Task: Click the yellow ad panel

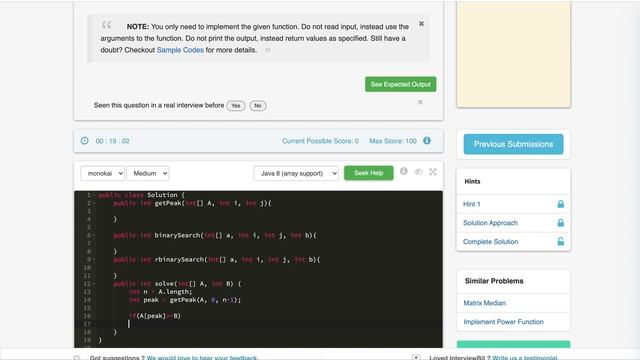Action: point(513,54)
